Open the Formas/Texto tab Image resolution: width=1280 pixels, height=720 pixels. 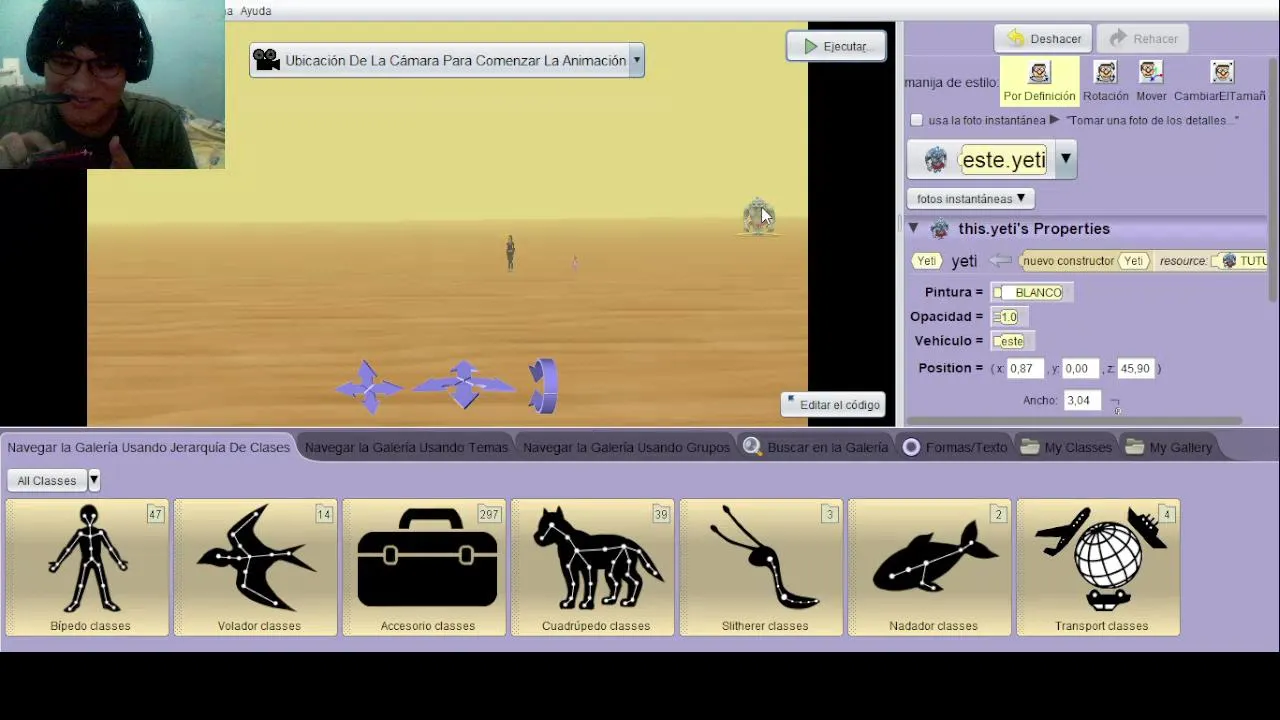tap(955, 447)
